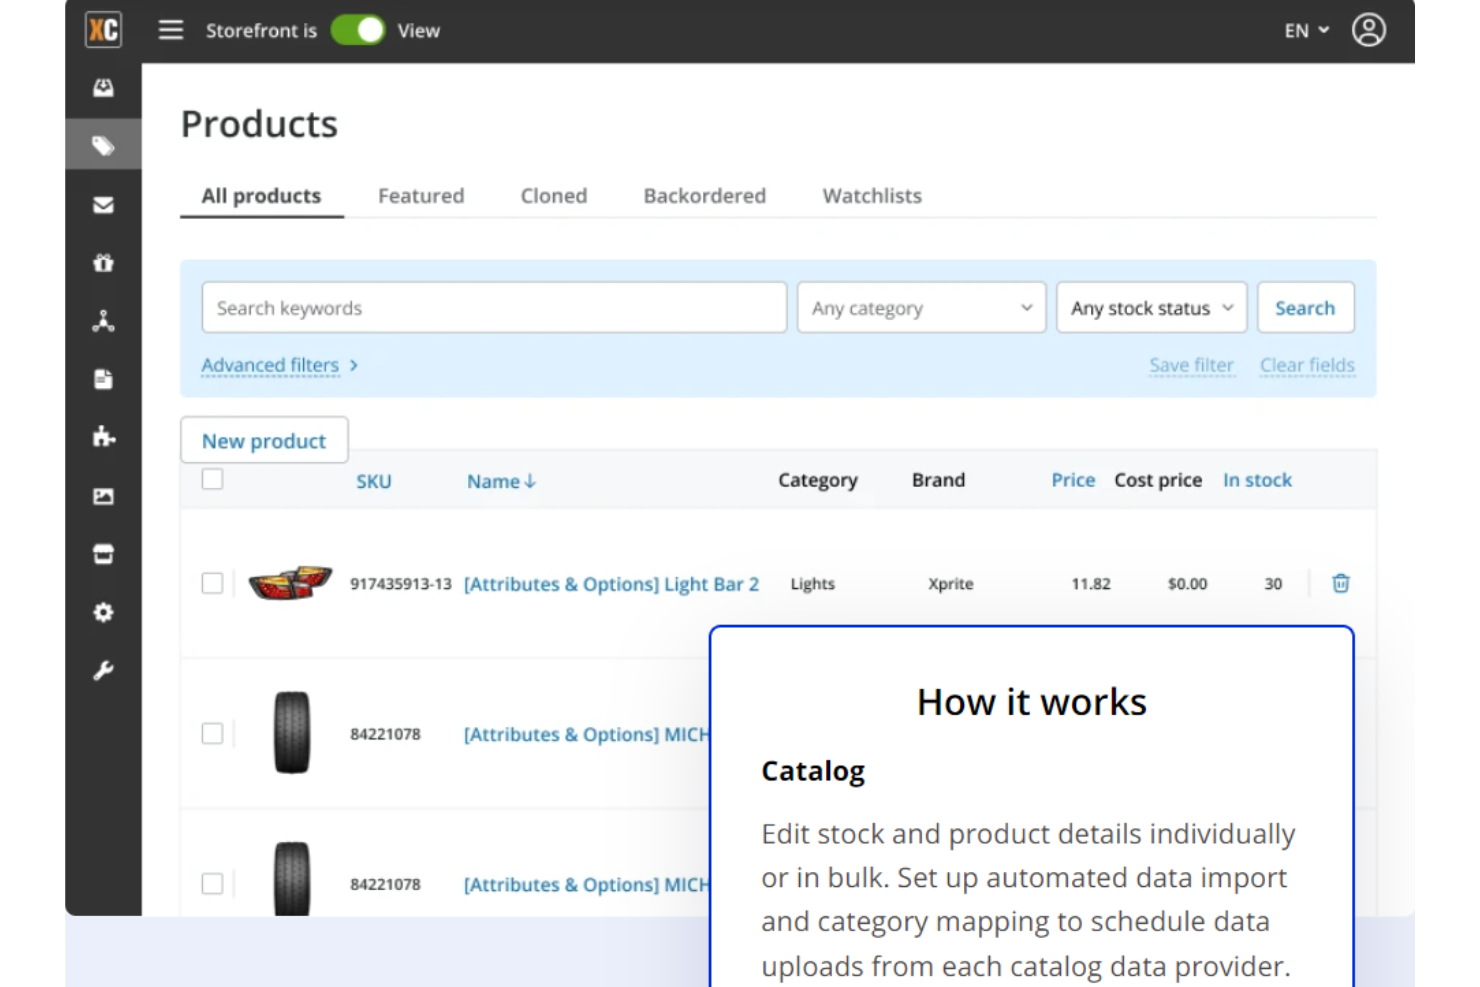Click the New product button
Screen dimensions: 1480x987
(263, 440)
